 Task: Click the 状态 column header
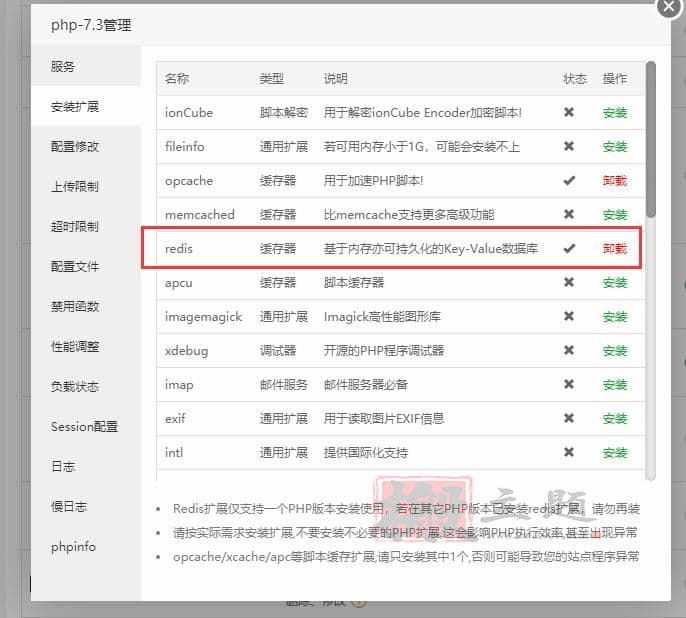[575, 79]
